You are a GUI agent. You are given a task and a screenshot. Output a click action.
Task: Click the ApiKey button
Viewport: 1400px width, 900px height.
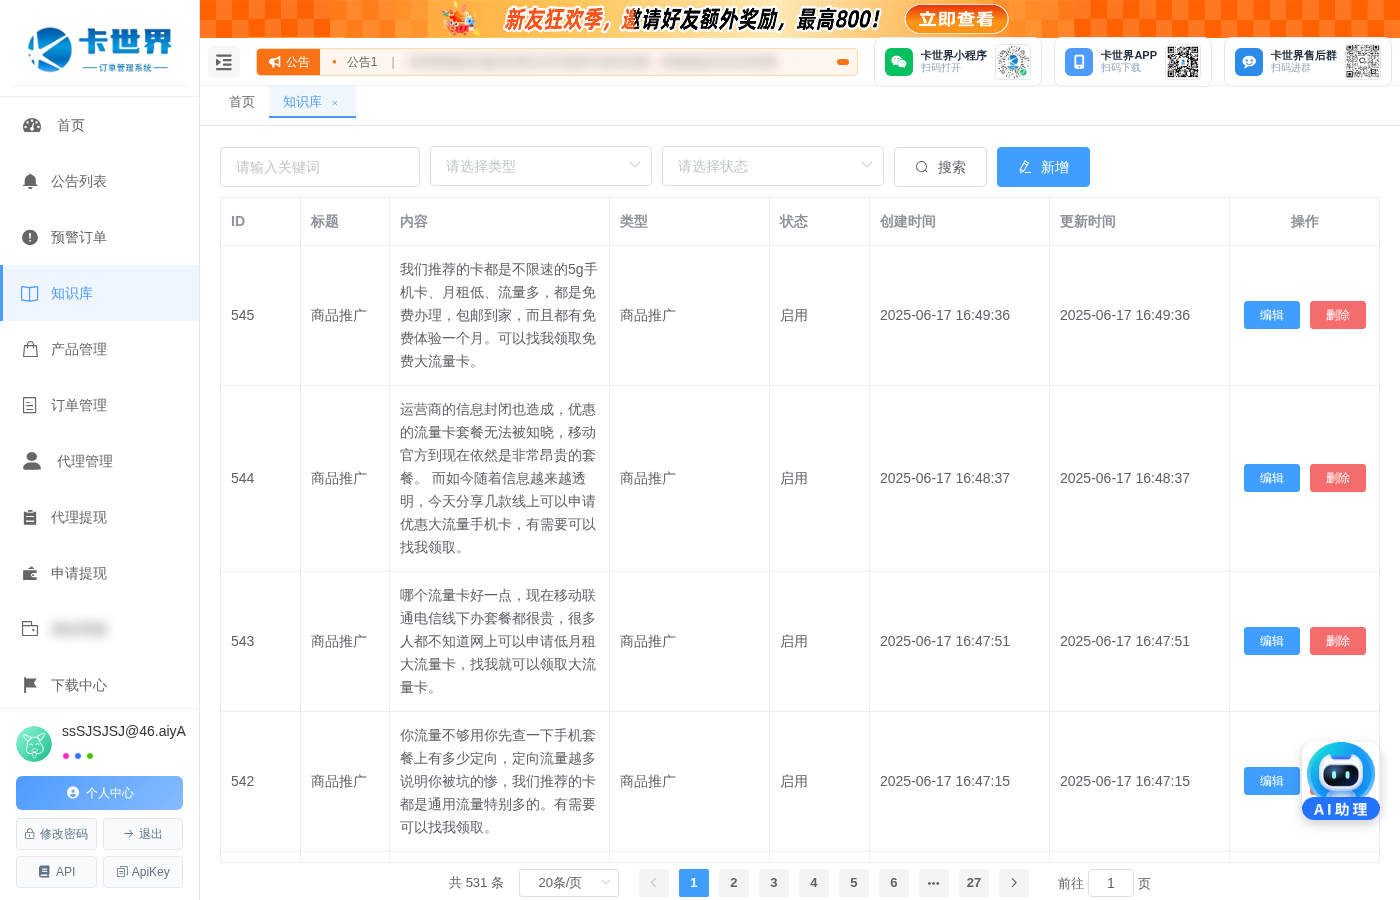tap(143, 872)
